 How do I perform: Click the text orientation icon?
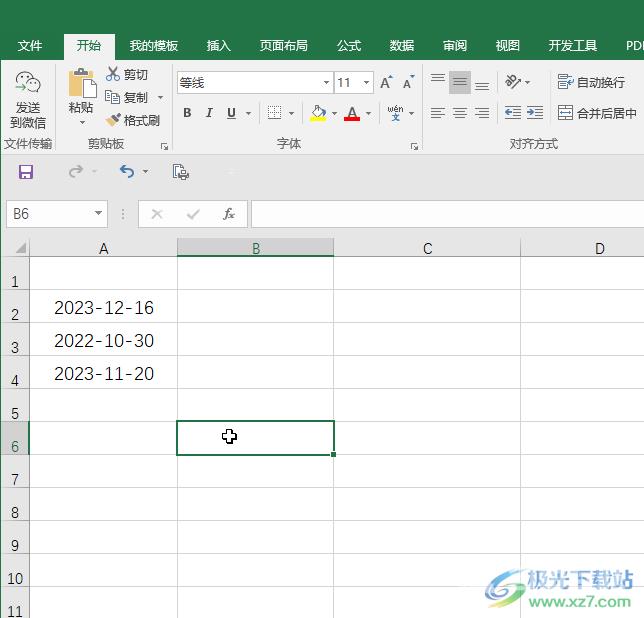coord(513,82)
